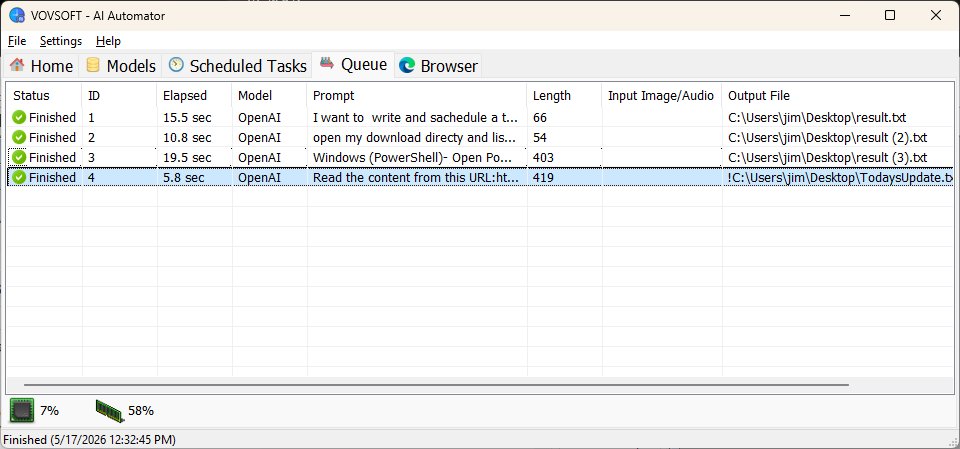960x449 pixels.
Task: Click length value '403'
Action: pos(543,157)
